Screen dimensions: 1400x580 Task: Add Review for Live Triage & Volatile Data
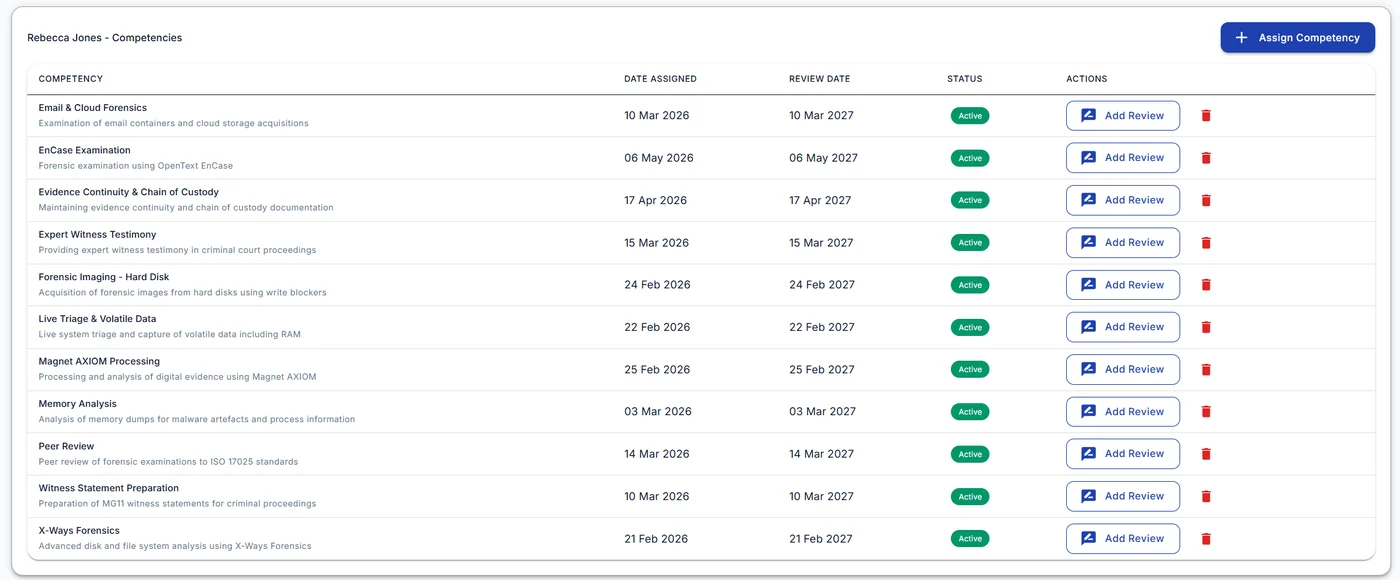1122,327
